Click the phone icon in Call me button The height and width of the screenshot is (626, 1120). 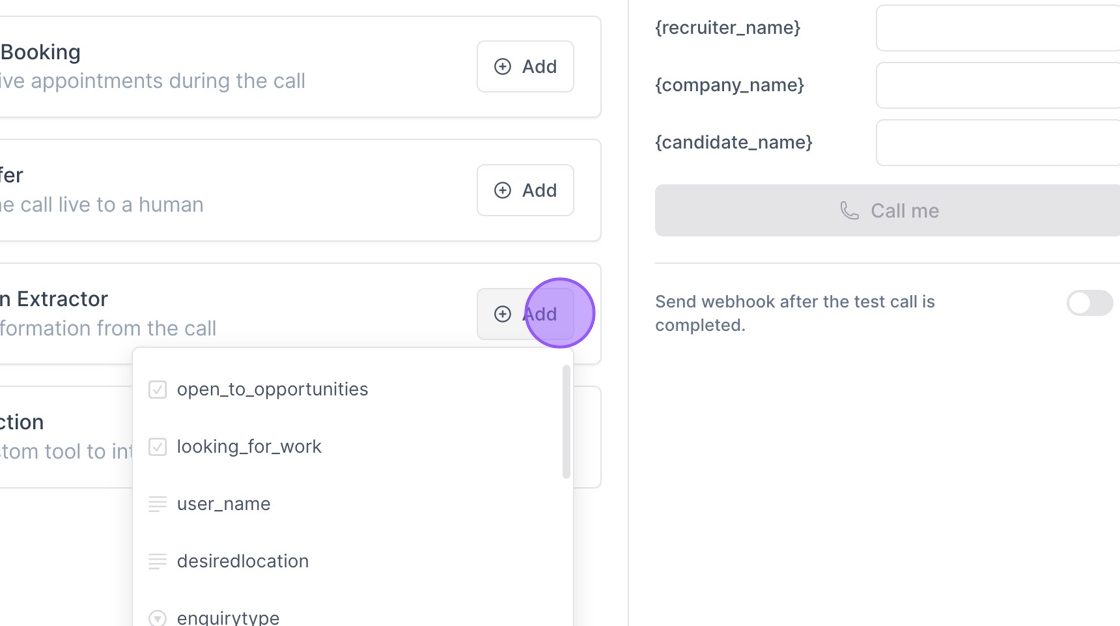[849, 211]
